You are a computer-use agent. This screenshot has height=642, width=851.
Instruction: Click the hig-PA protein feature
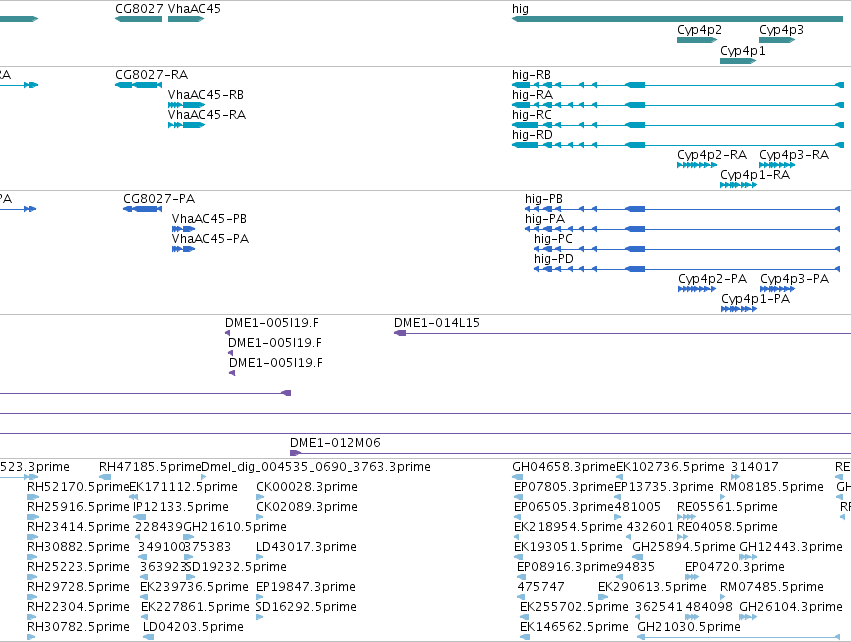click(683, 229)
